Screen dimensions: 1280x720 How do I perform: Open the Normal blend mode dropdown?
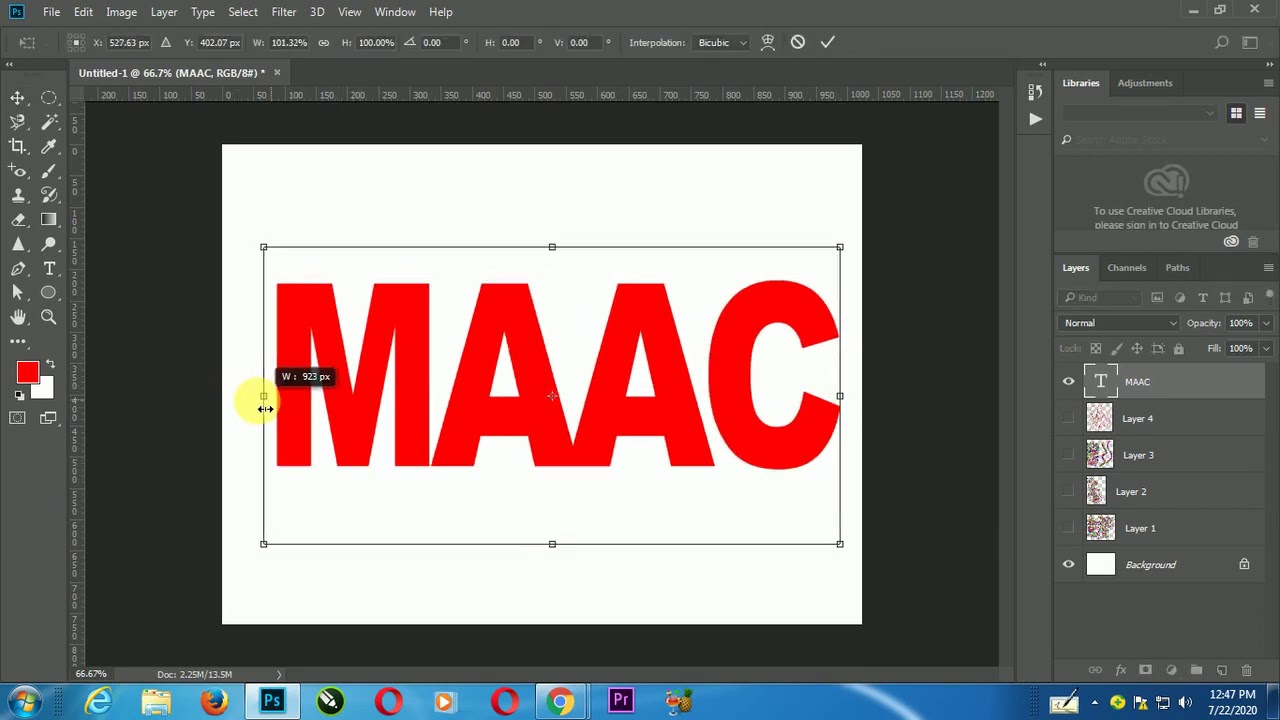[1119, 323]
